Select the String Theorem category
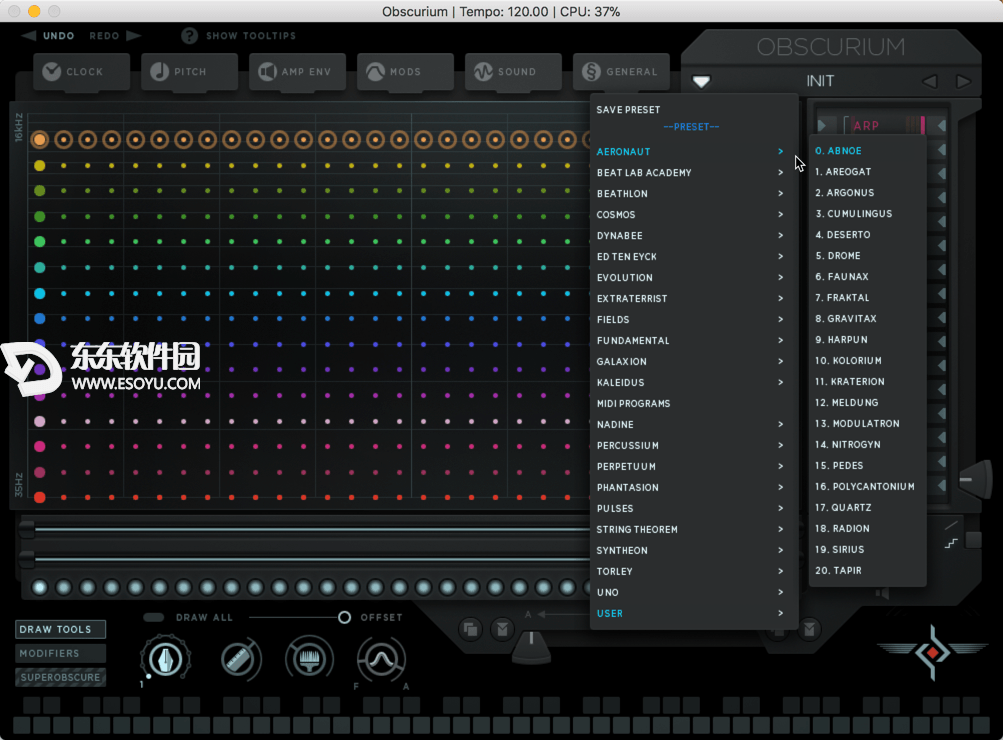Image resolution: width=1003 pixels, height=740 pixels. point(693,530)
